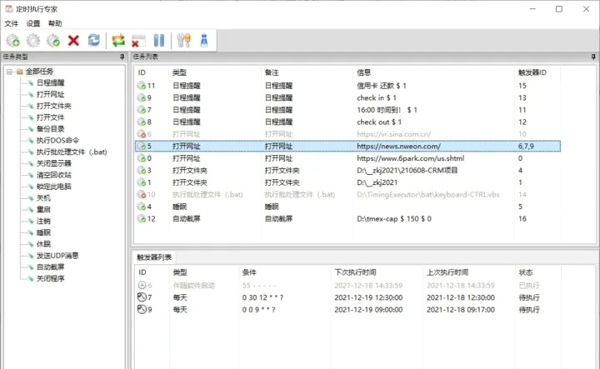600x369 pixels.
Task: Select 打开网址 in the task type tree
Action: pos(50,95)
